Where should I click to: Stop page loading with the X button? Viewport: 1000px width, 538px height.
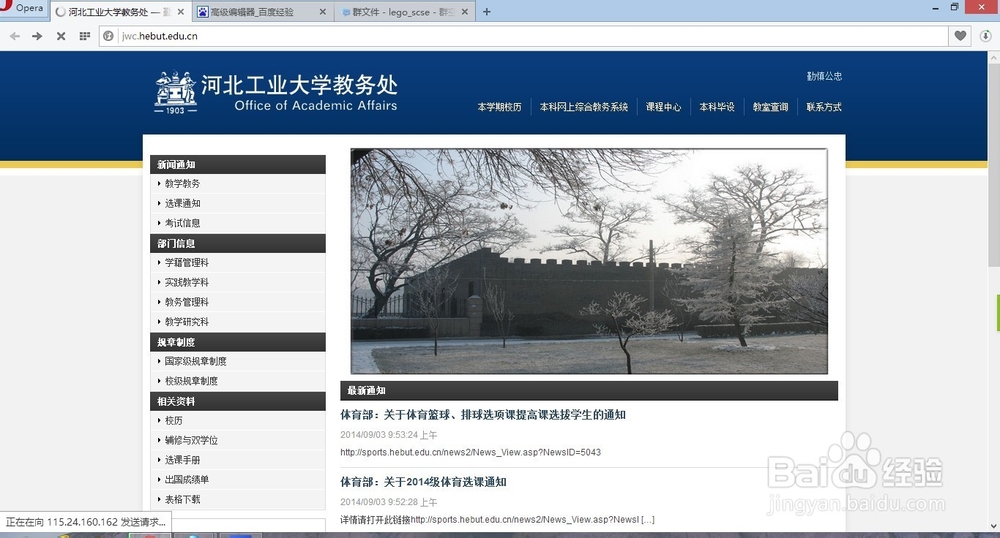point(61,36)
